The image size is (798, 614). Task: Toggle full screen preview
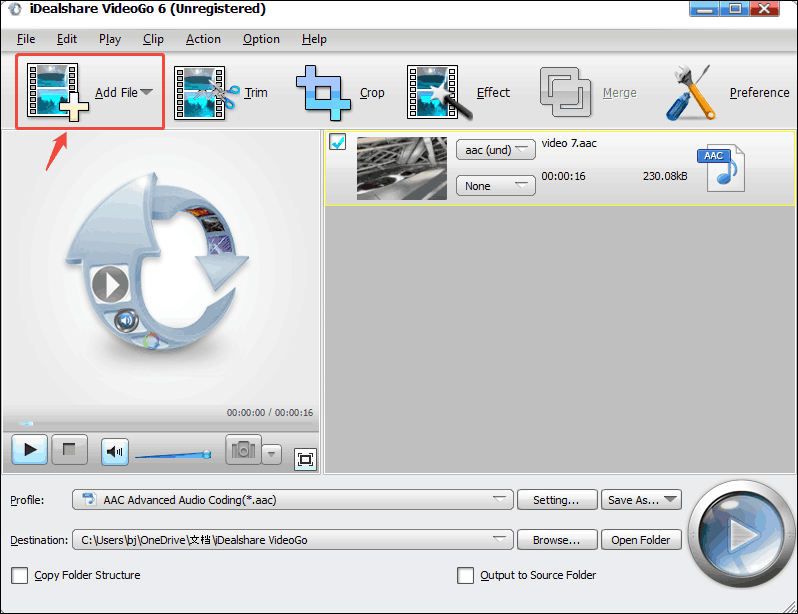click(x=305, y=459)
